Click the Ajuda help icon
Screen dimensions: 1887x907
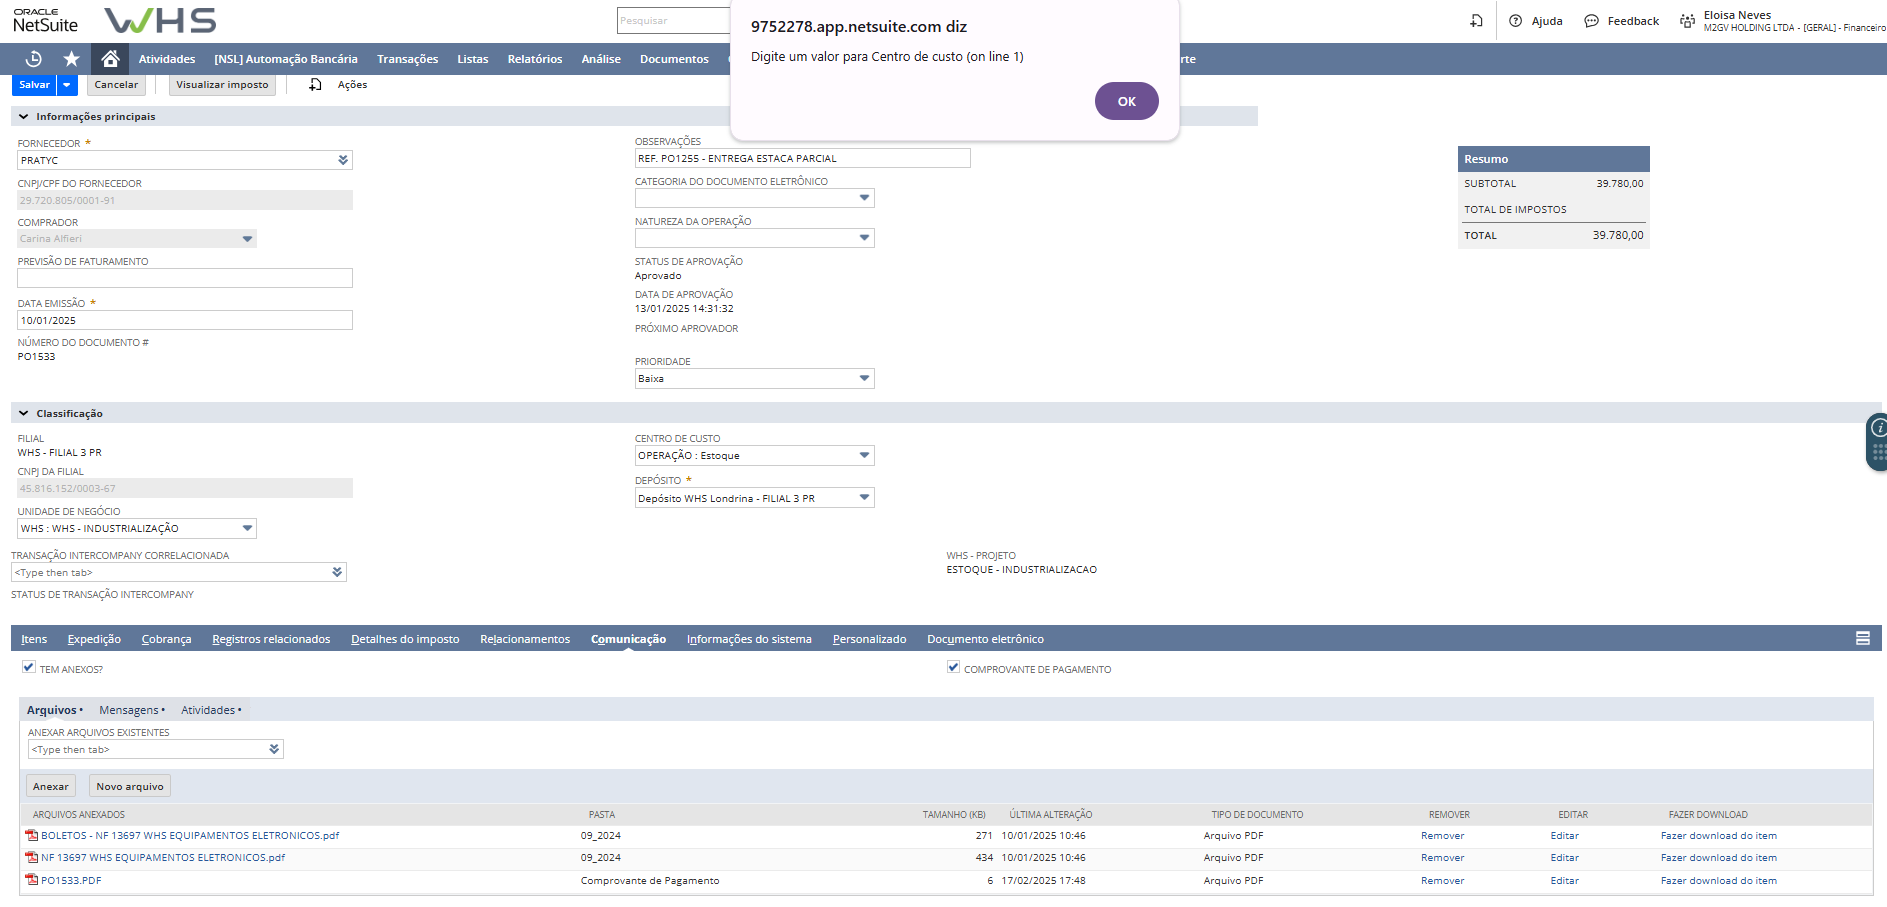click(x=1516, y=21)
